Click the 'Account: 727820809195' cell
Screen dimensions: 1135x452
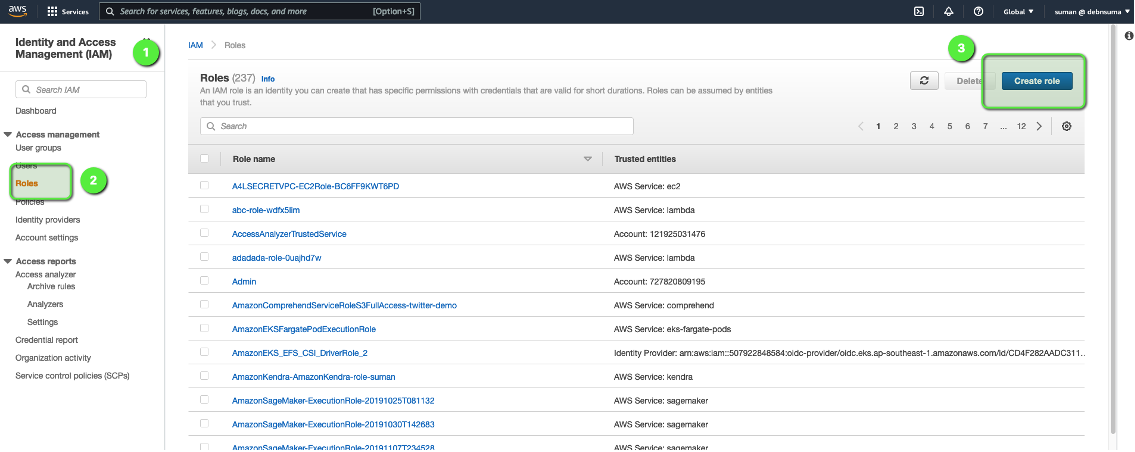659,281
